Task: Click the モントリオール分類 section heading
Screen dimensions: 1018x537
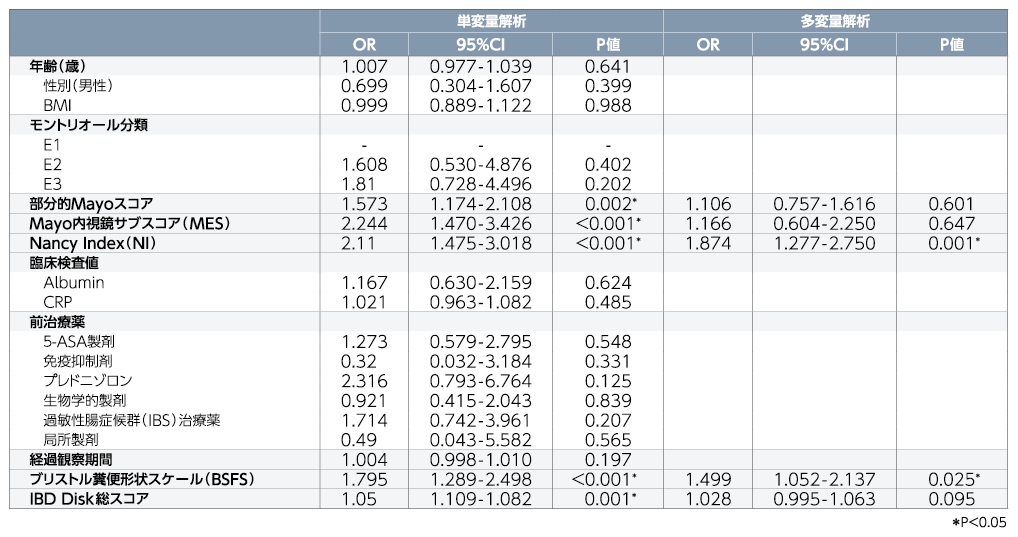Action: tap(88, 125)
